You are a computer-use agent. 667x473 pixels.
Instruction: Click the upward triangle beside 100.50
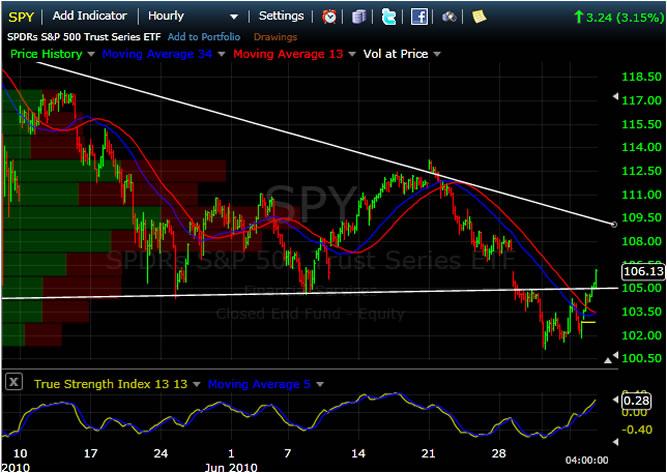point(608,361)
